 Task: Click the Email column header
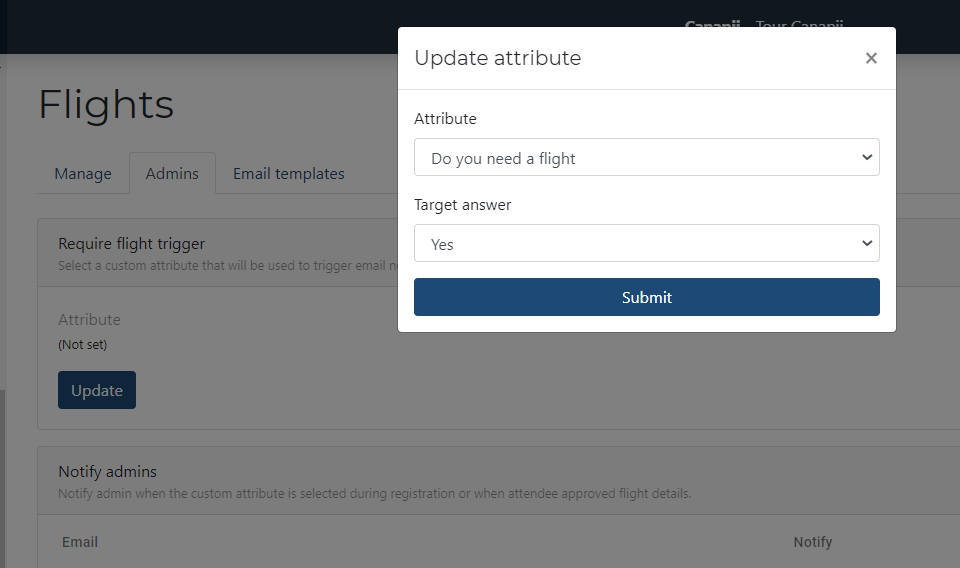point(80,542)
